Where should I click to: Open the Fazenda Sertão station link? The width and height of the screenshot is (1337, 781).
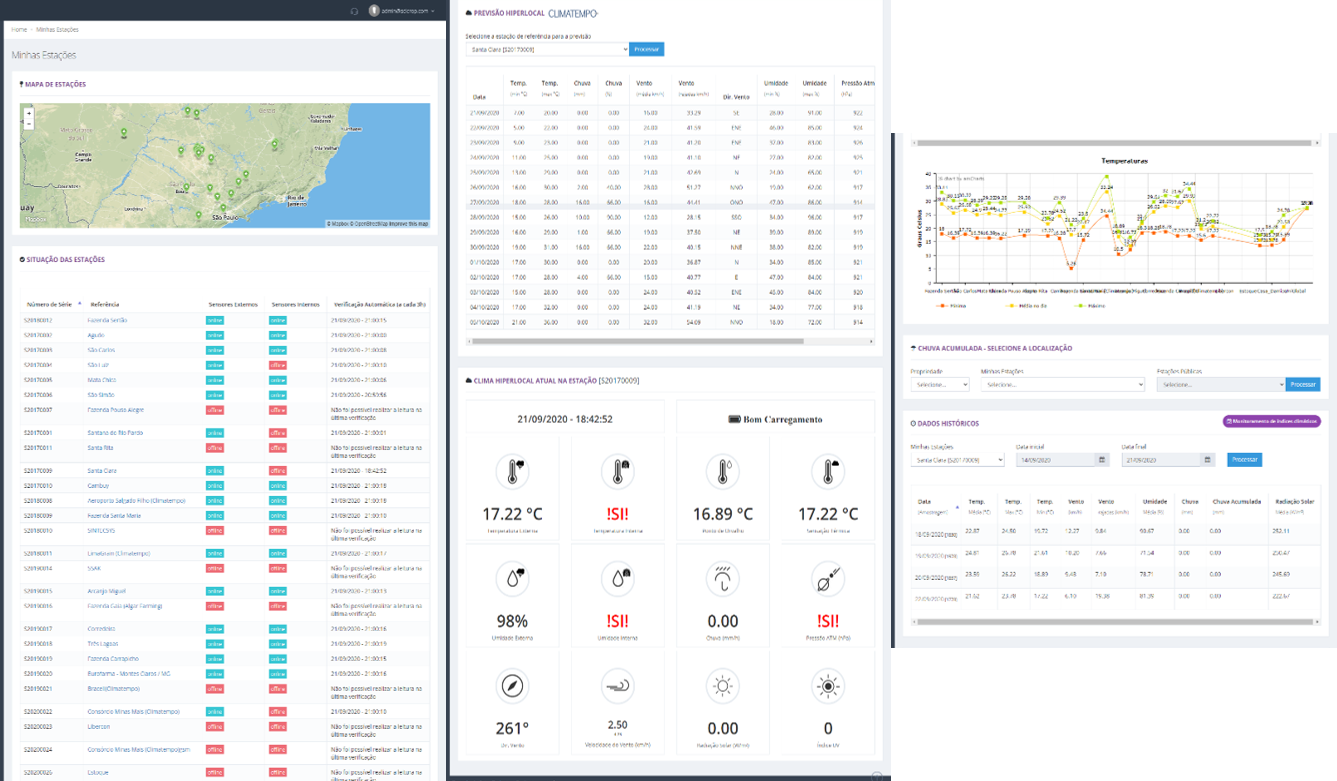[x=109, y=320]
